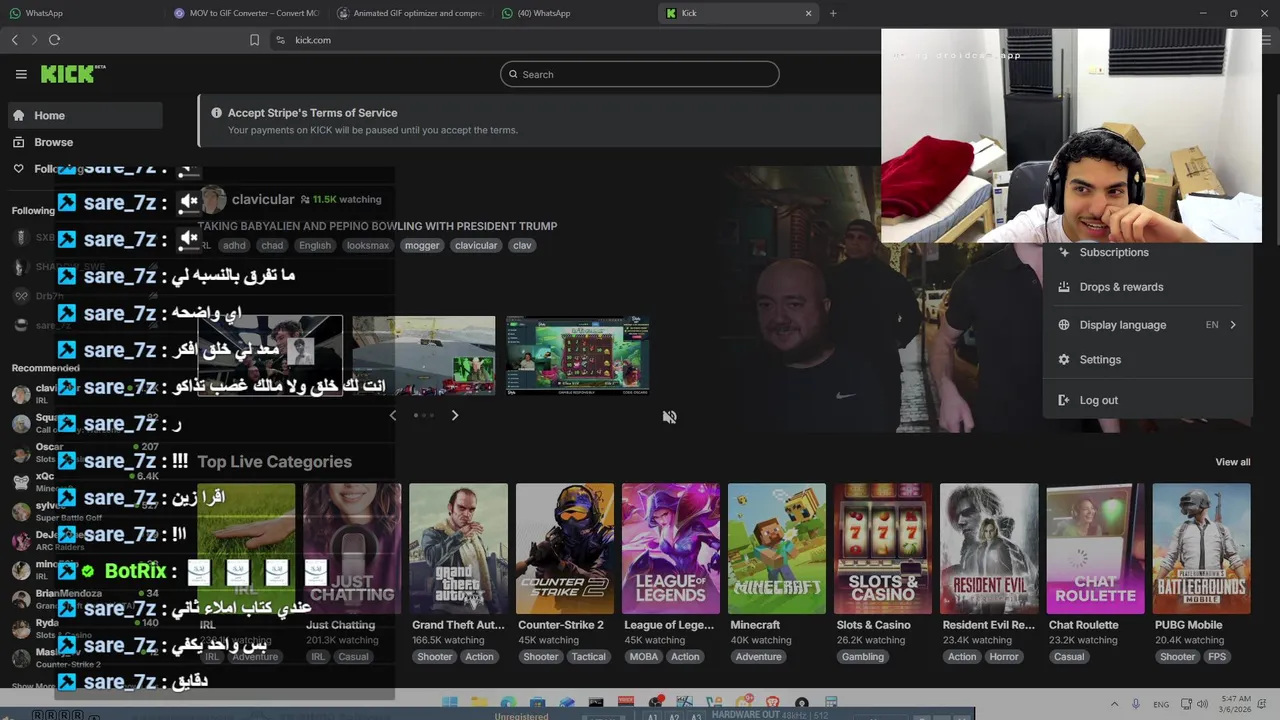Show hidden system tray icons
This screenshot has height=720, width=1280.
(x=1114, y=704)
